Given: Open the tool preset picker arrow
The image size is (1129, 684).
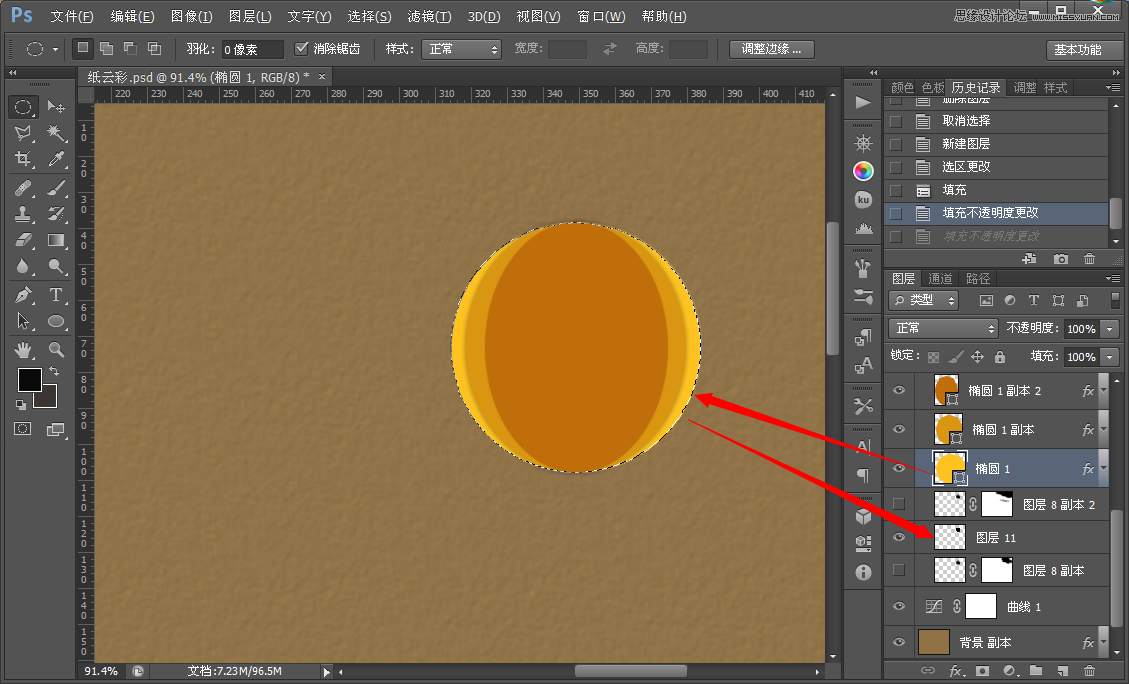Looking at the screenshot, I should 55,50.
